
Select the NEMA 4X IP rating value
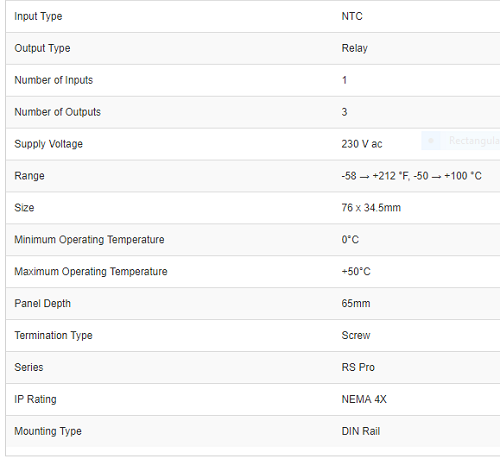point(364,399)
